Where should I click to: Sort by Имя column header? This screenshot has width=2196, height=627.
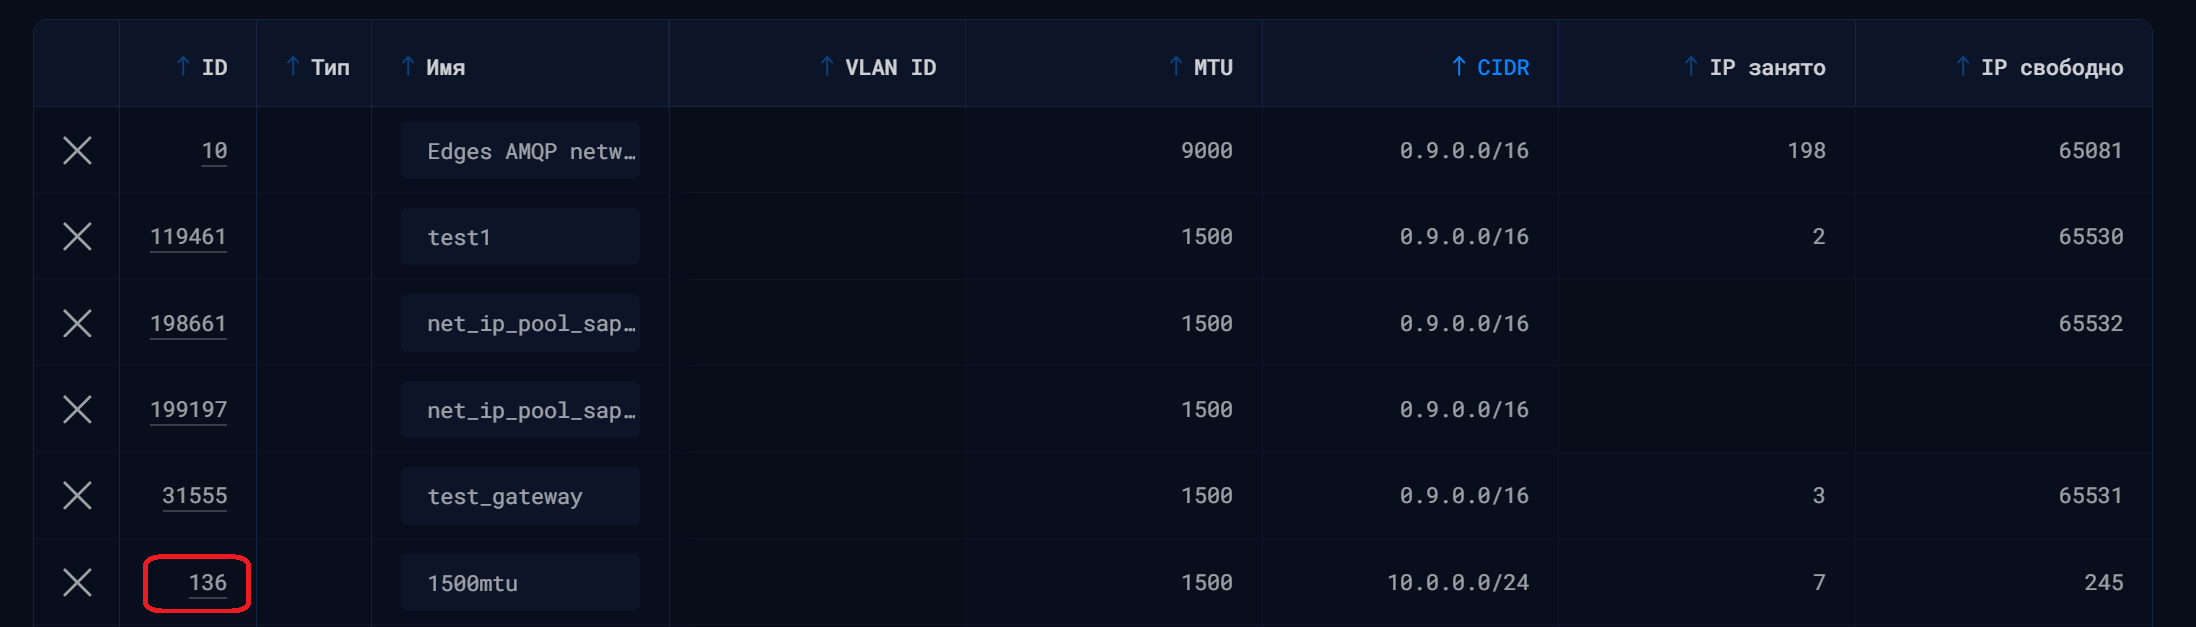(x=433, y=67)
